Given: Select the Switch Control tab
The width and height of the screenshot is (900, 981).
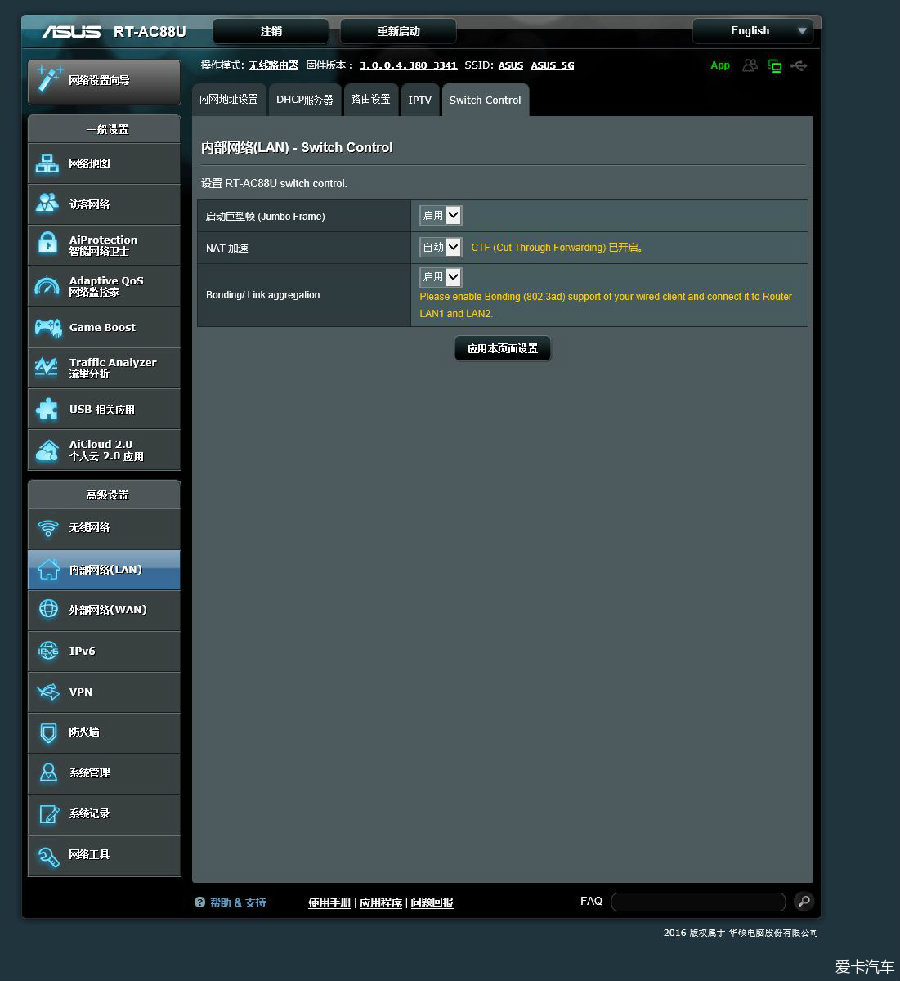Looking at the screenshot, I should point(485,99).
